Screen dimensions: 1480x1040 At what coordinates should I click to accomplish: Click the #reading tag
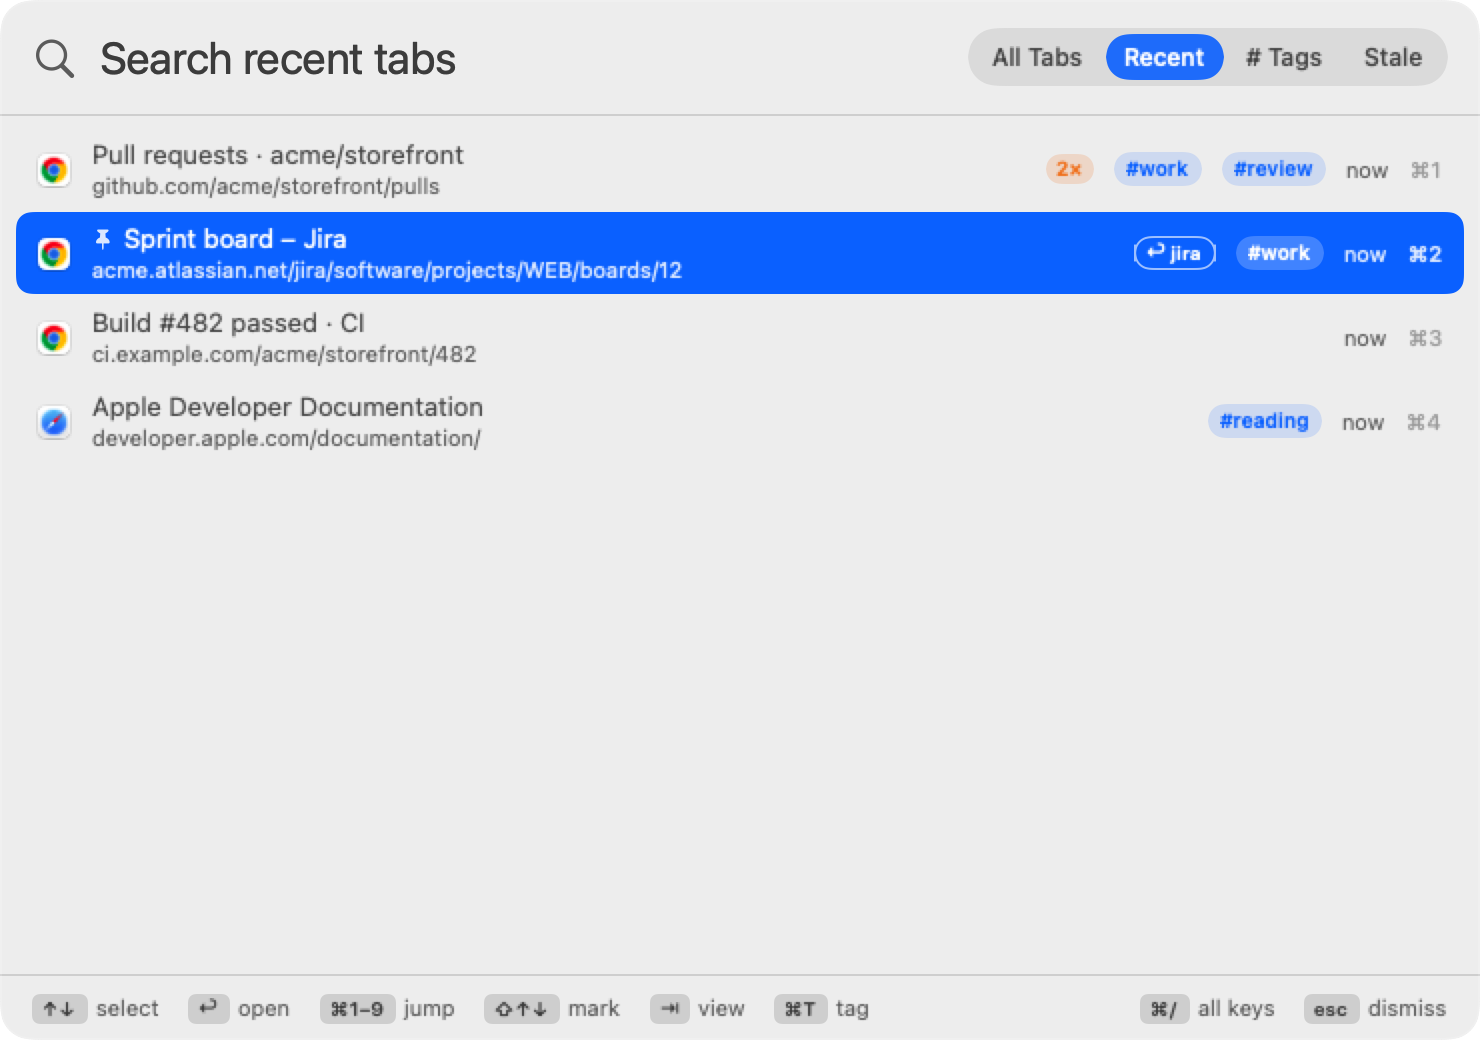point(1264,421)
